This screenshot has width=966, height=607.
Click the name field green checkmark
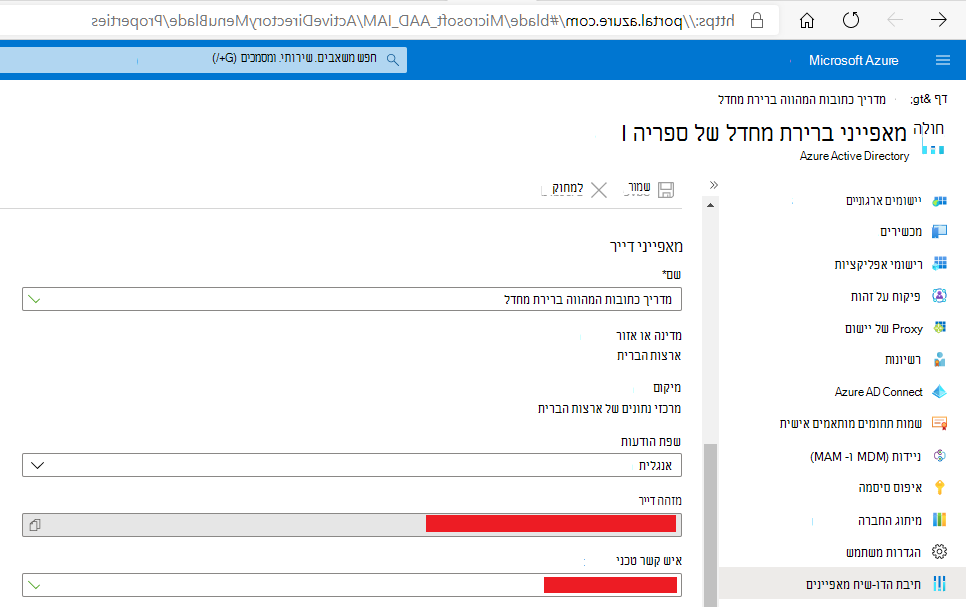pyautogui.click(x=34, y=300)
